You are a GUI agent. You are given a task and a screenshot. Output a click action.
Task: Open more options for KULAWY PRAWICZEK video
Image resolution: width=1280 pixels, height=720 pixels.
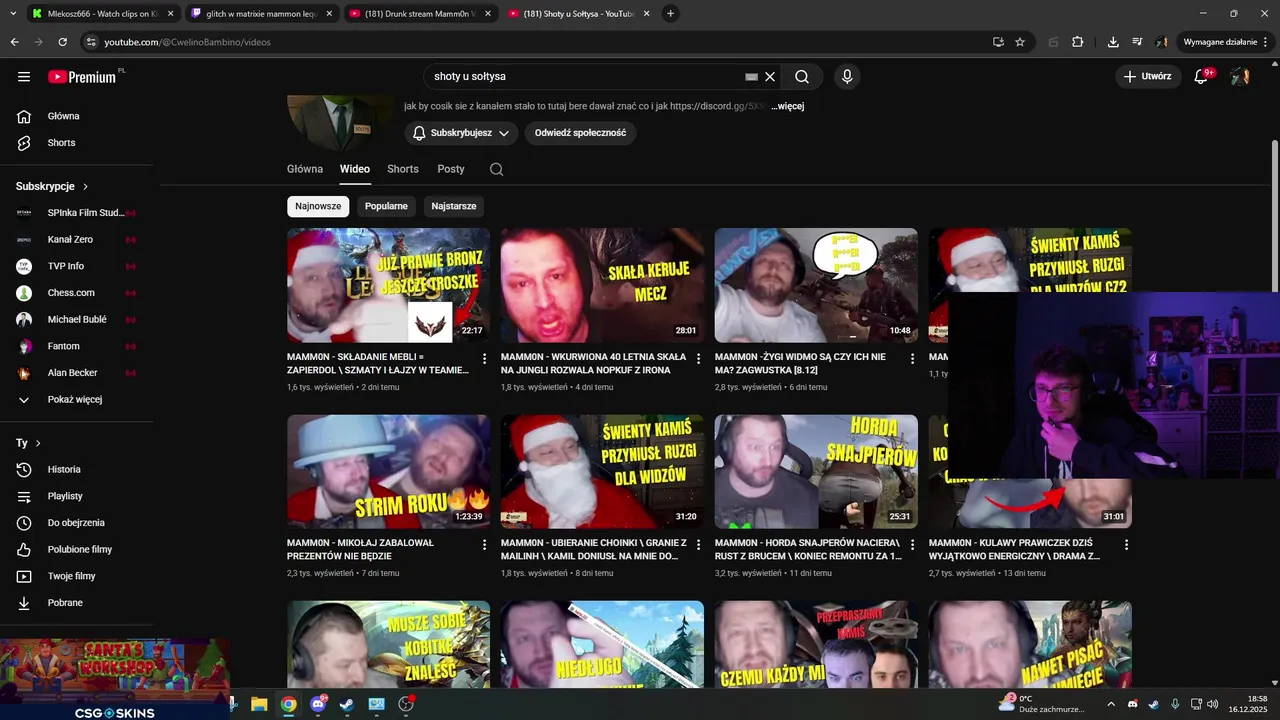coord(1126,545)
